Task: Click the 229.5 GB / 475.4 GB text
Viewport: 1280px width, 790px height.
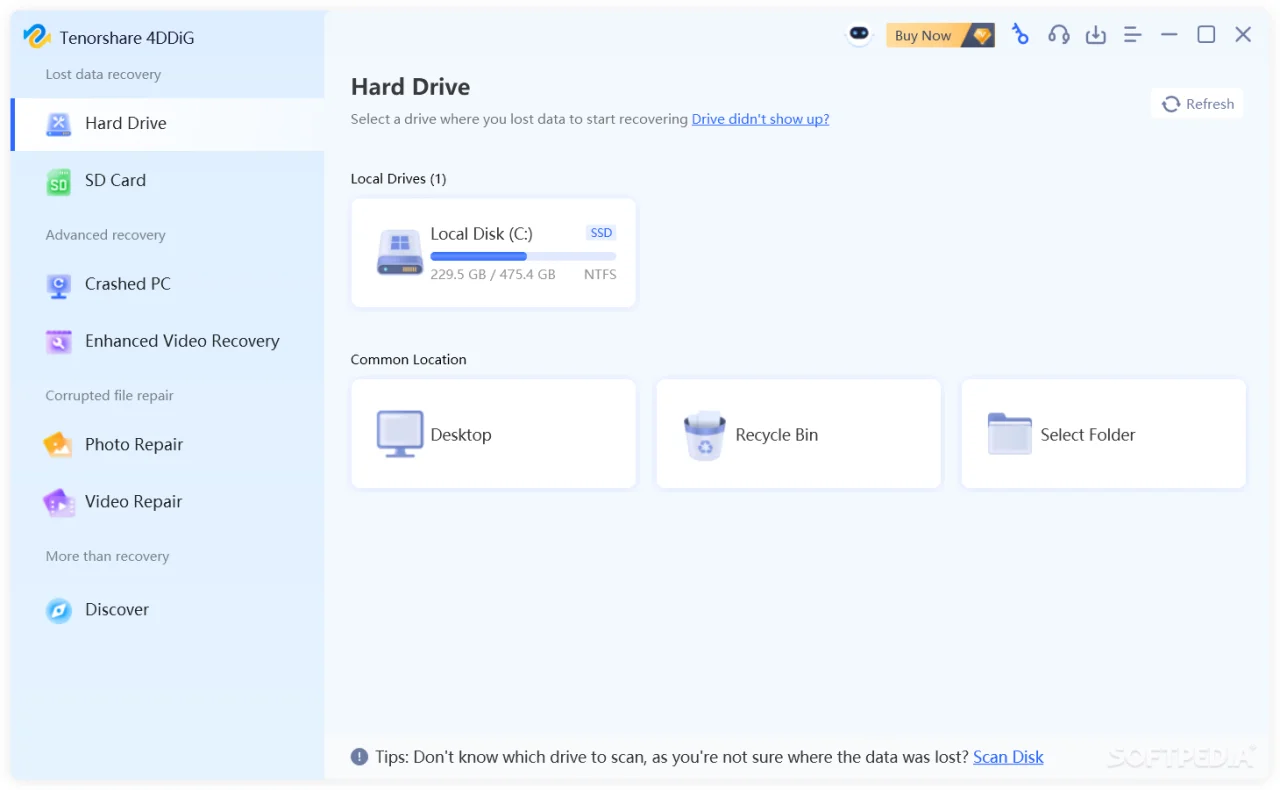Action: coord(493,274)
